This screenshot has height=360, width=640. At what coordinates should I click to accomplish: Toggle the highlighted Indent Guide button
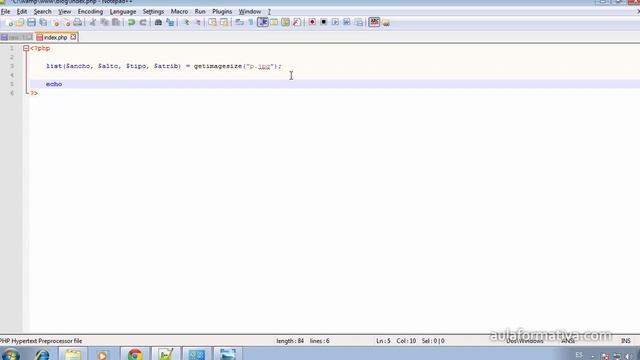pos(262,22)
